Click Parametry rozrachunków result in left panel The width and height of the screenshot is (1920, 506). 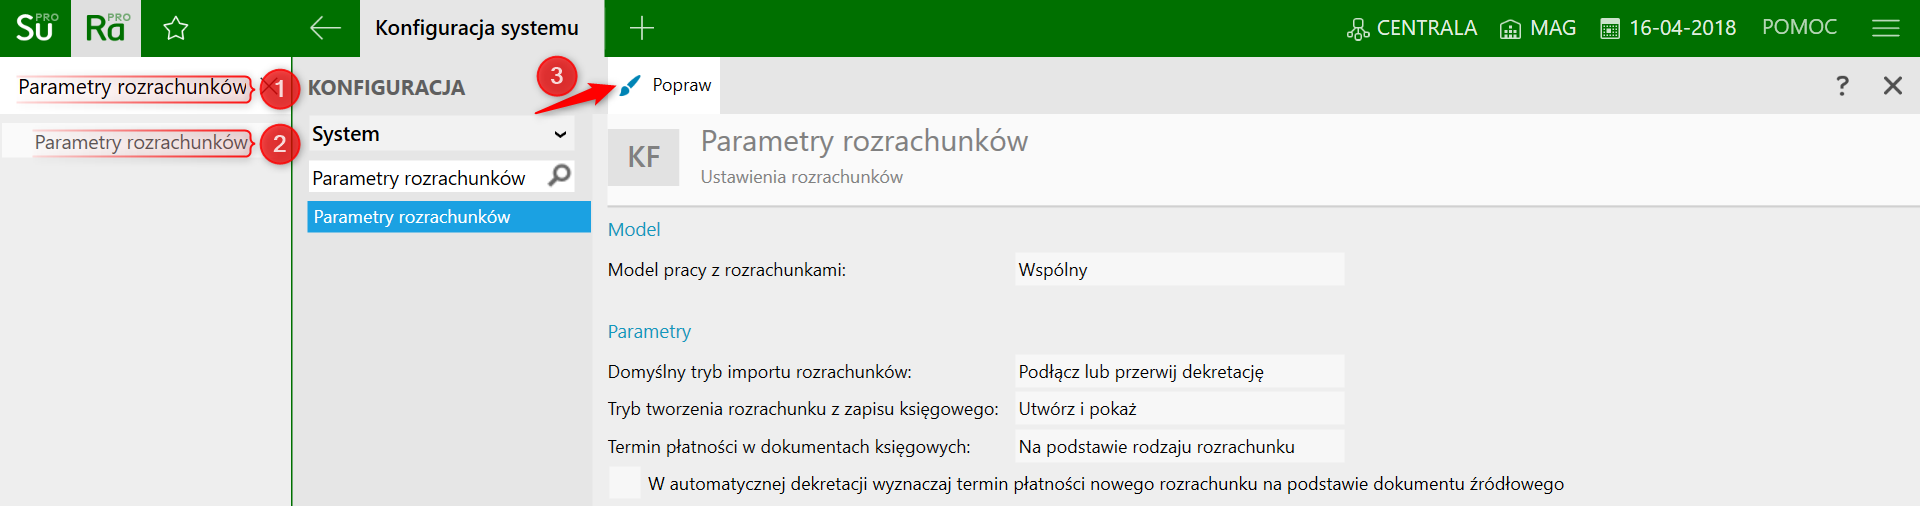tap(141, 142)
